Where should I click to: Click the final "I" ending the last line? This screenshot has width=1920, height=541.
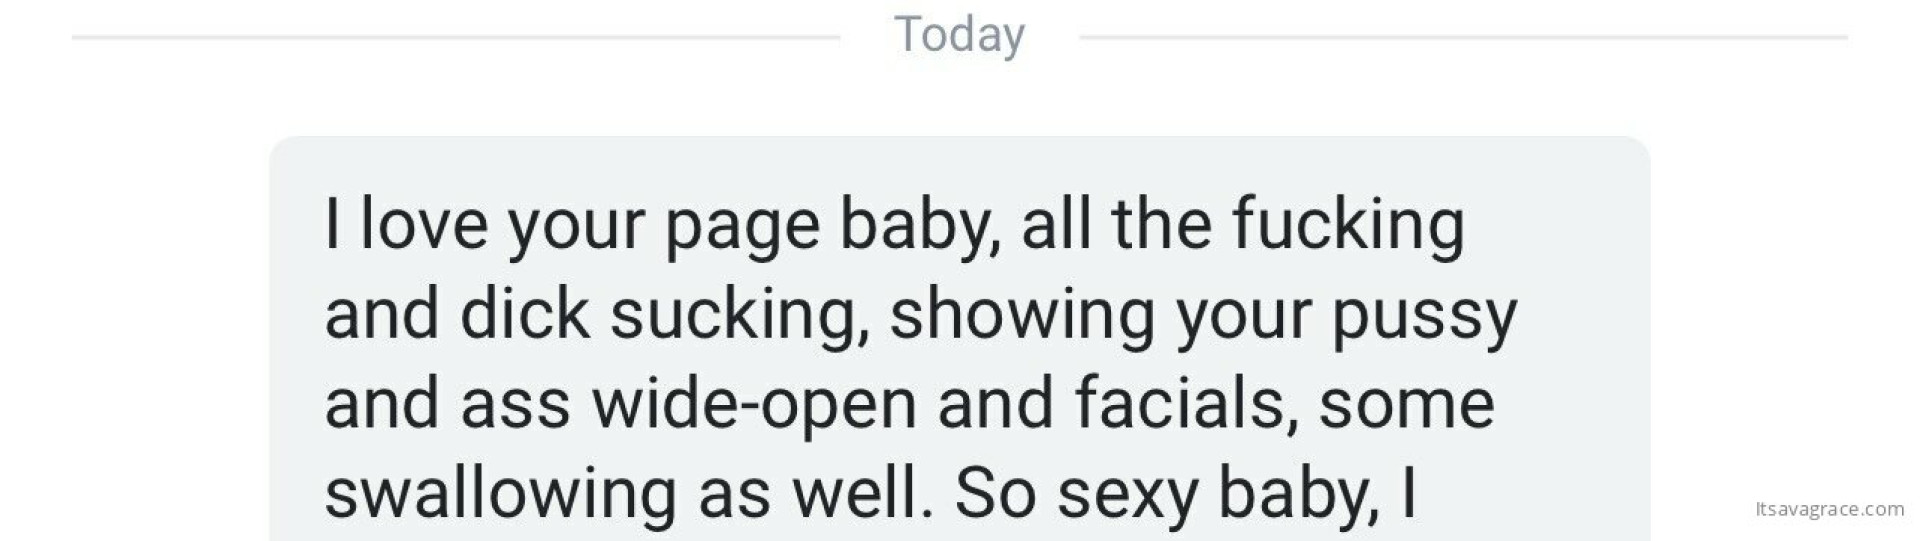[1408, 494]
